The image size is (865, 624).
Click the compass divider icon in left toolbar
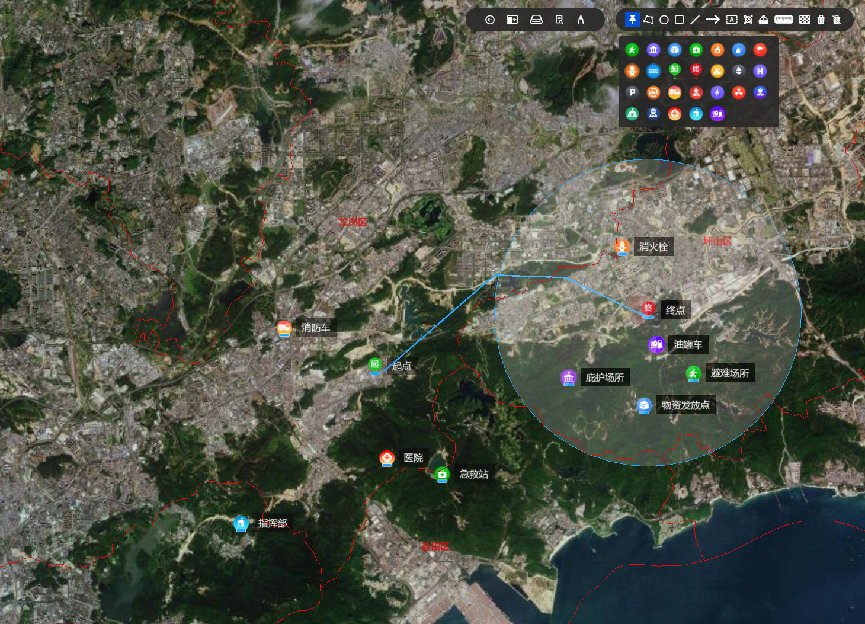click(x=581, y=20)
